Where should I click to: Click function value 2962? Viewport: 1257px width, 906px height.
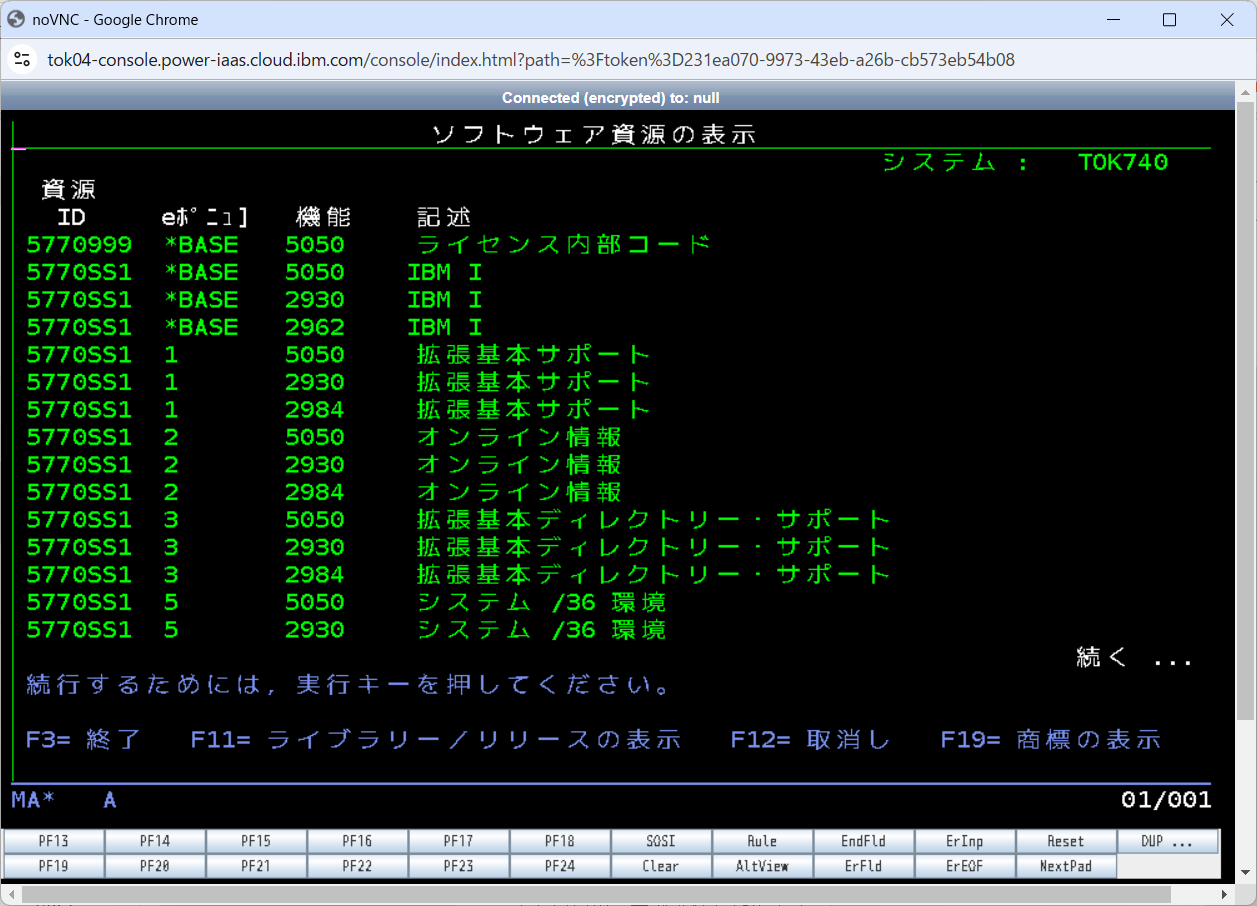314,327
